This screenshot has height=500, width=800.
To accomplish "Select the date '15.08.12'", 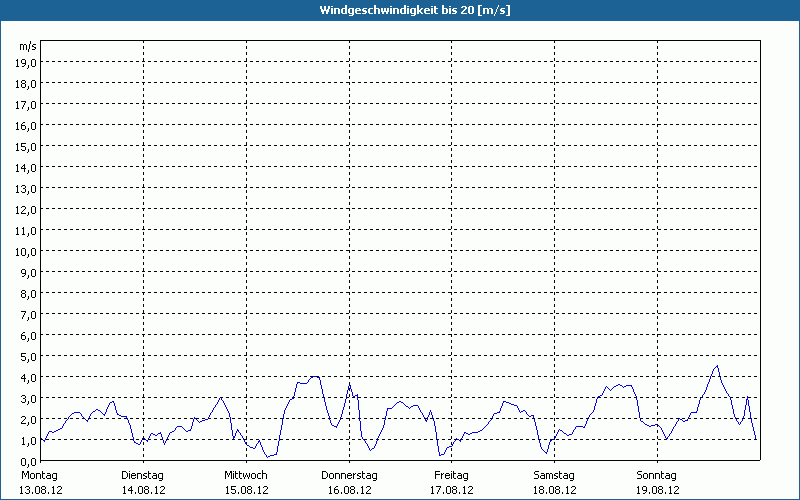I will tap(246, 490).
